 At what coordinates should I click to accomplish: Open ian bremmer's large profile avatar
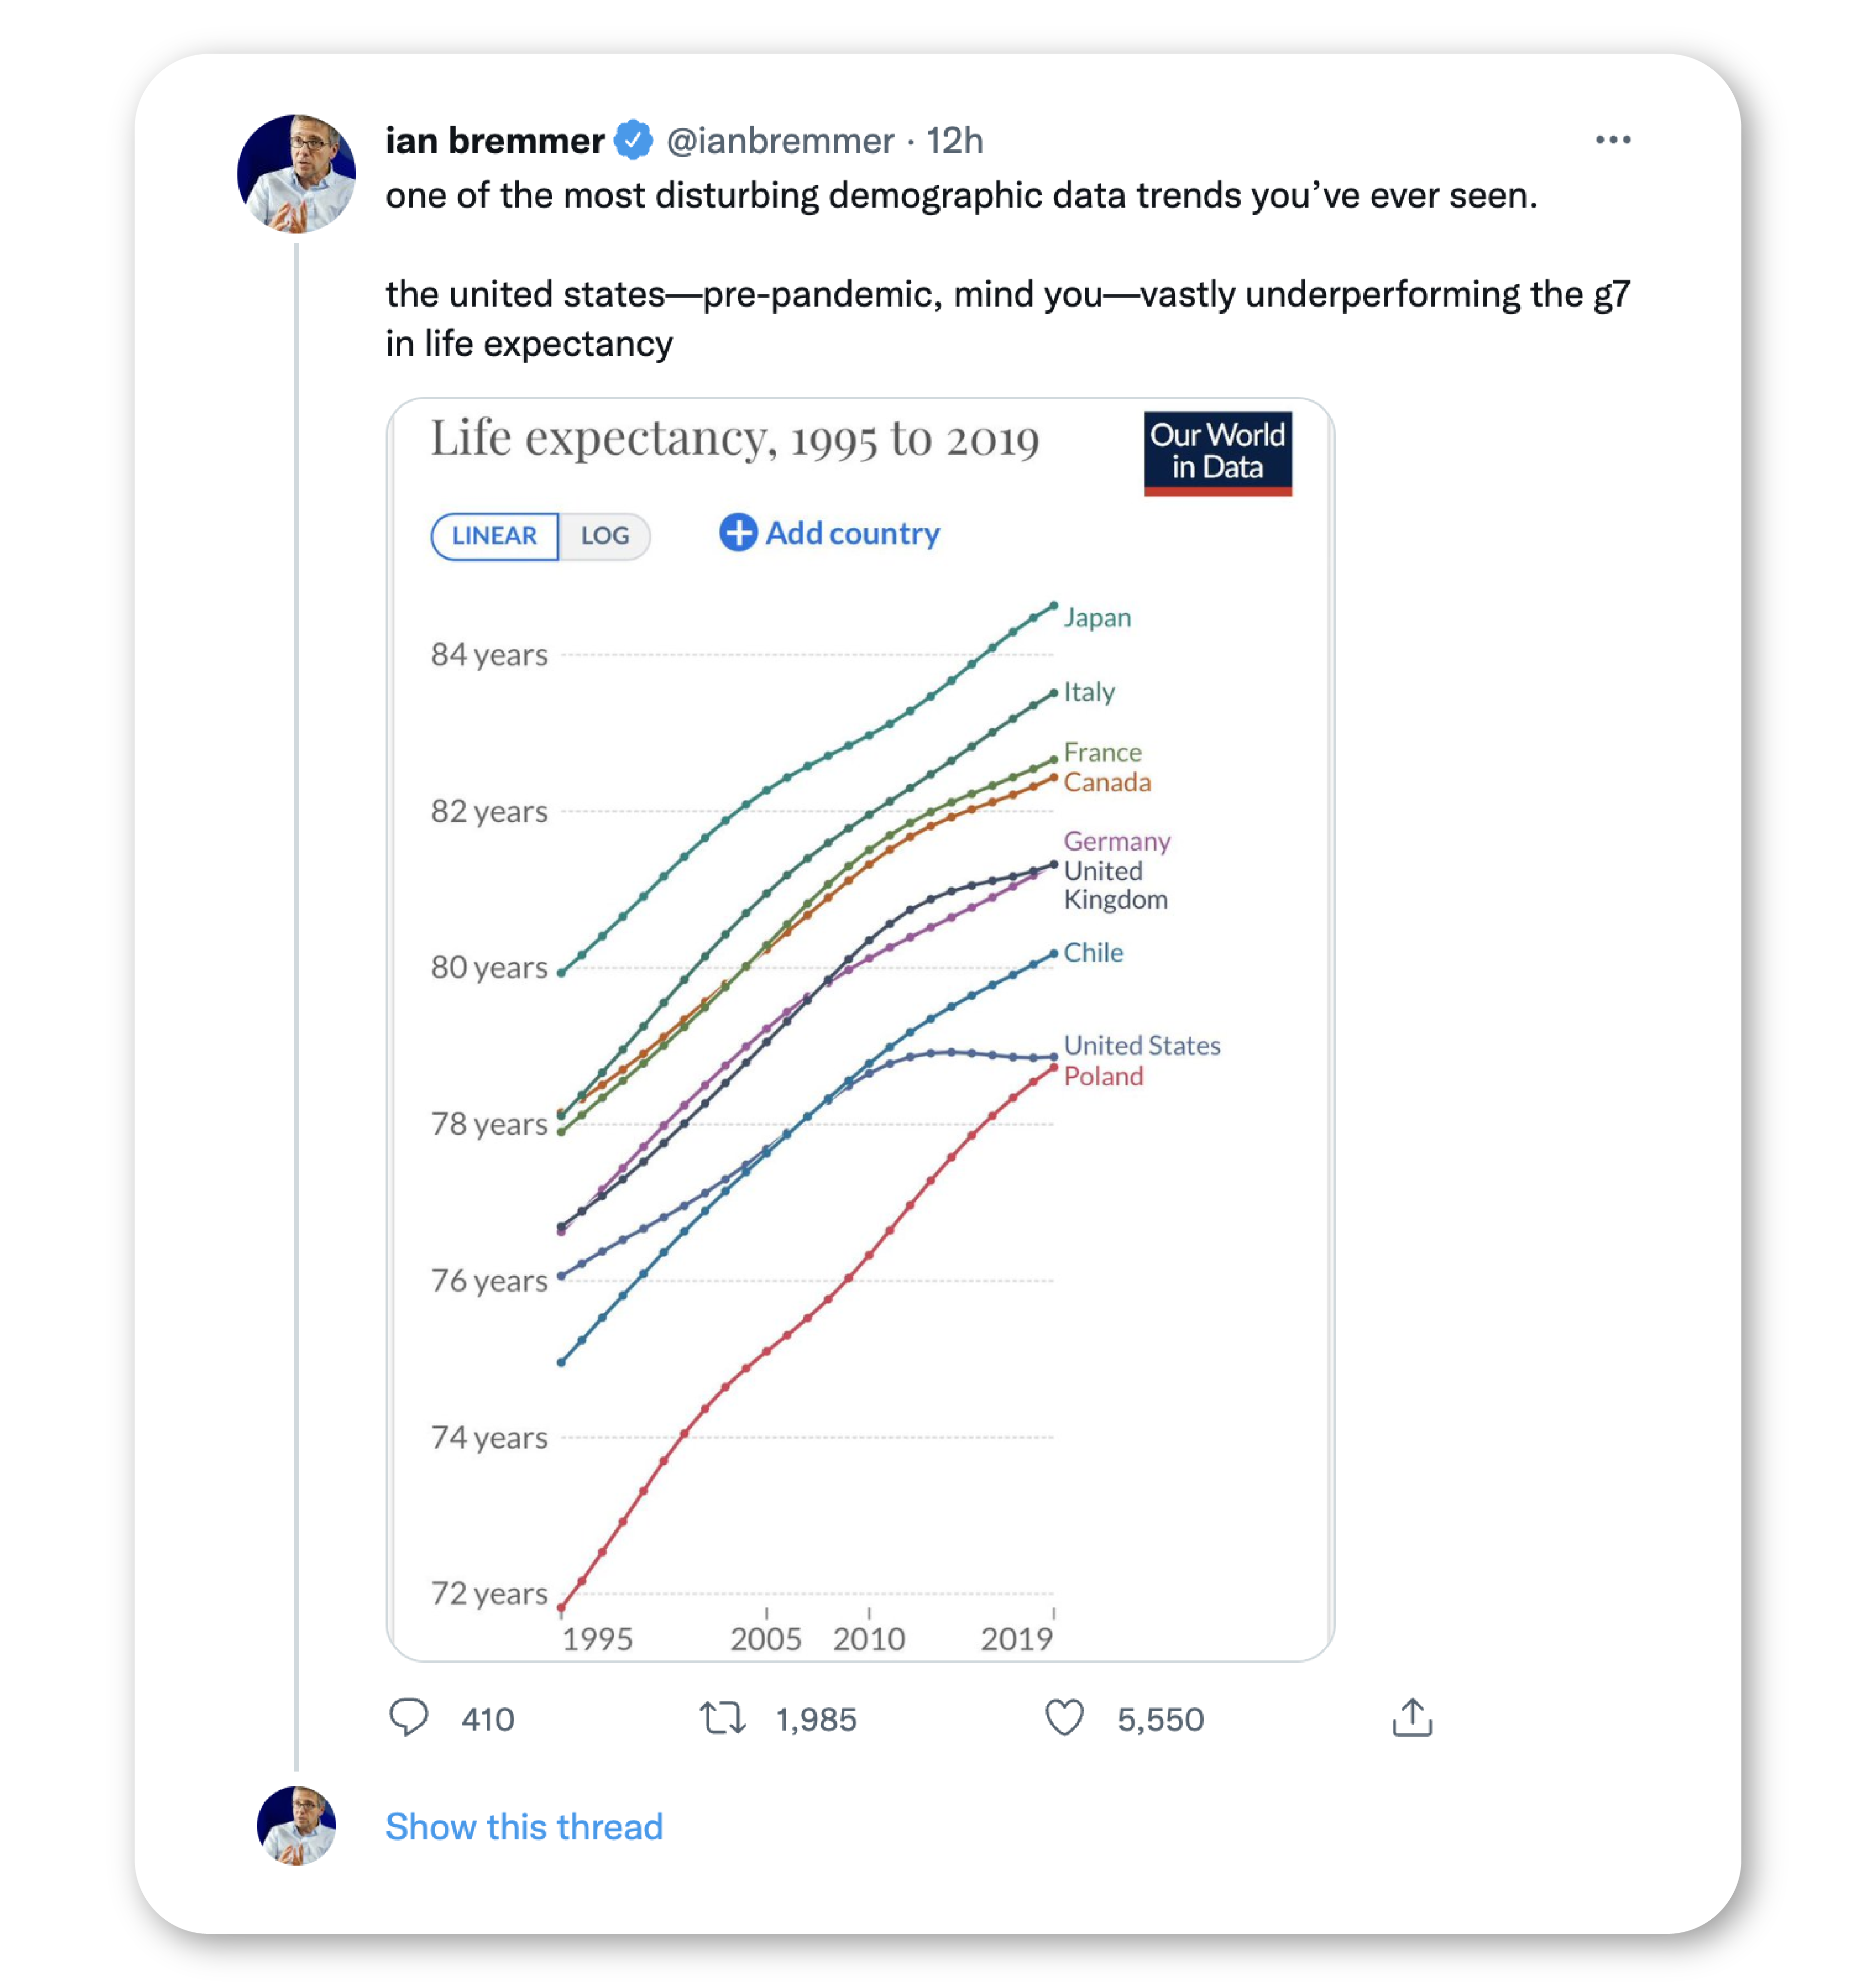296,174
